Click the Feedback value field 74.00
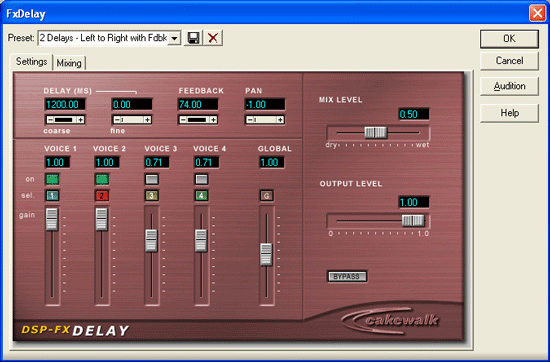Viewport: 550px width, 362px height. [x=198, y=105]
